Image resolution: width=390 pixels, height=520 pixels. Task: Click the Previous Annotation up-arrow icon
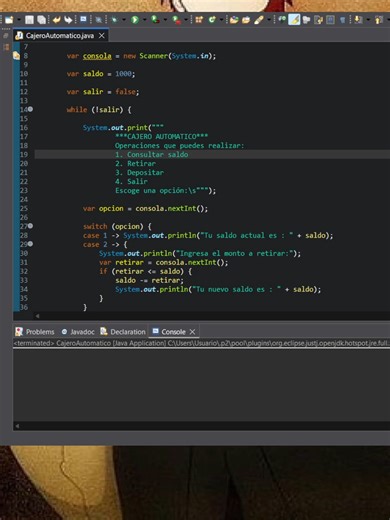click(379, 20)
